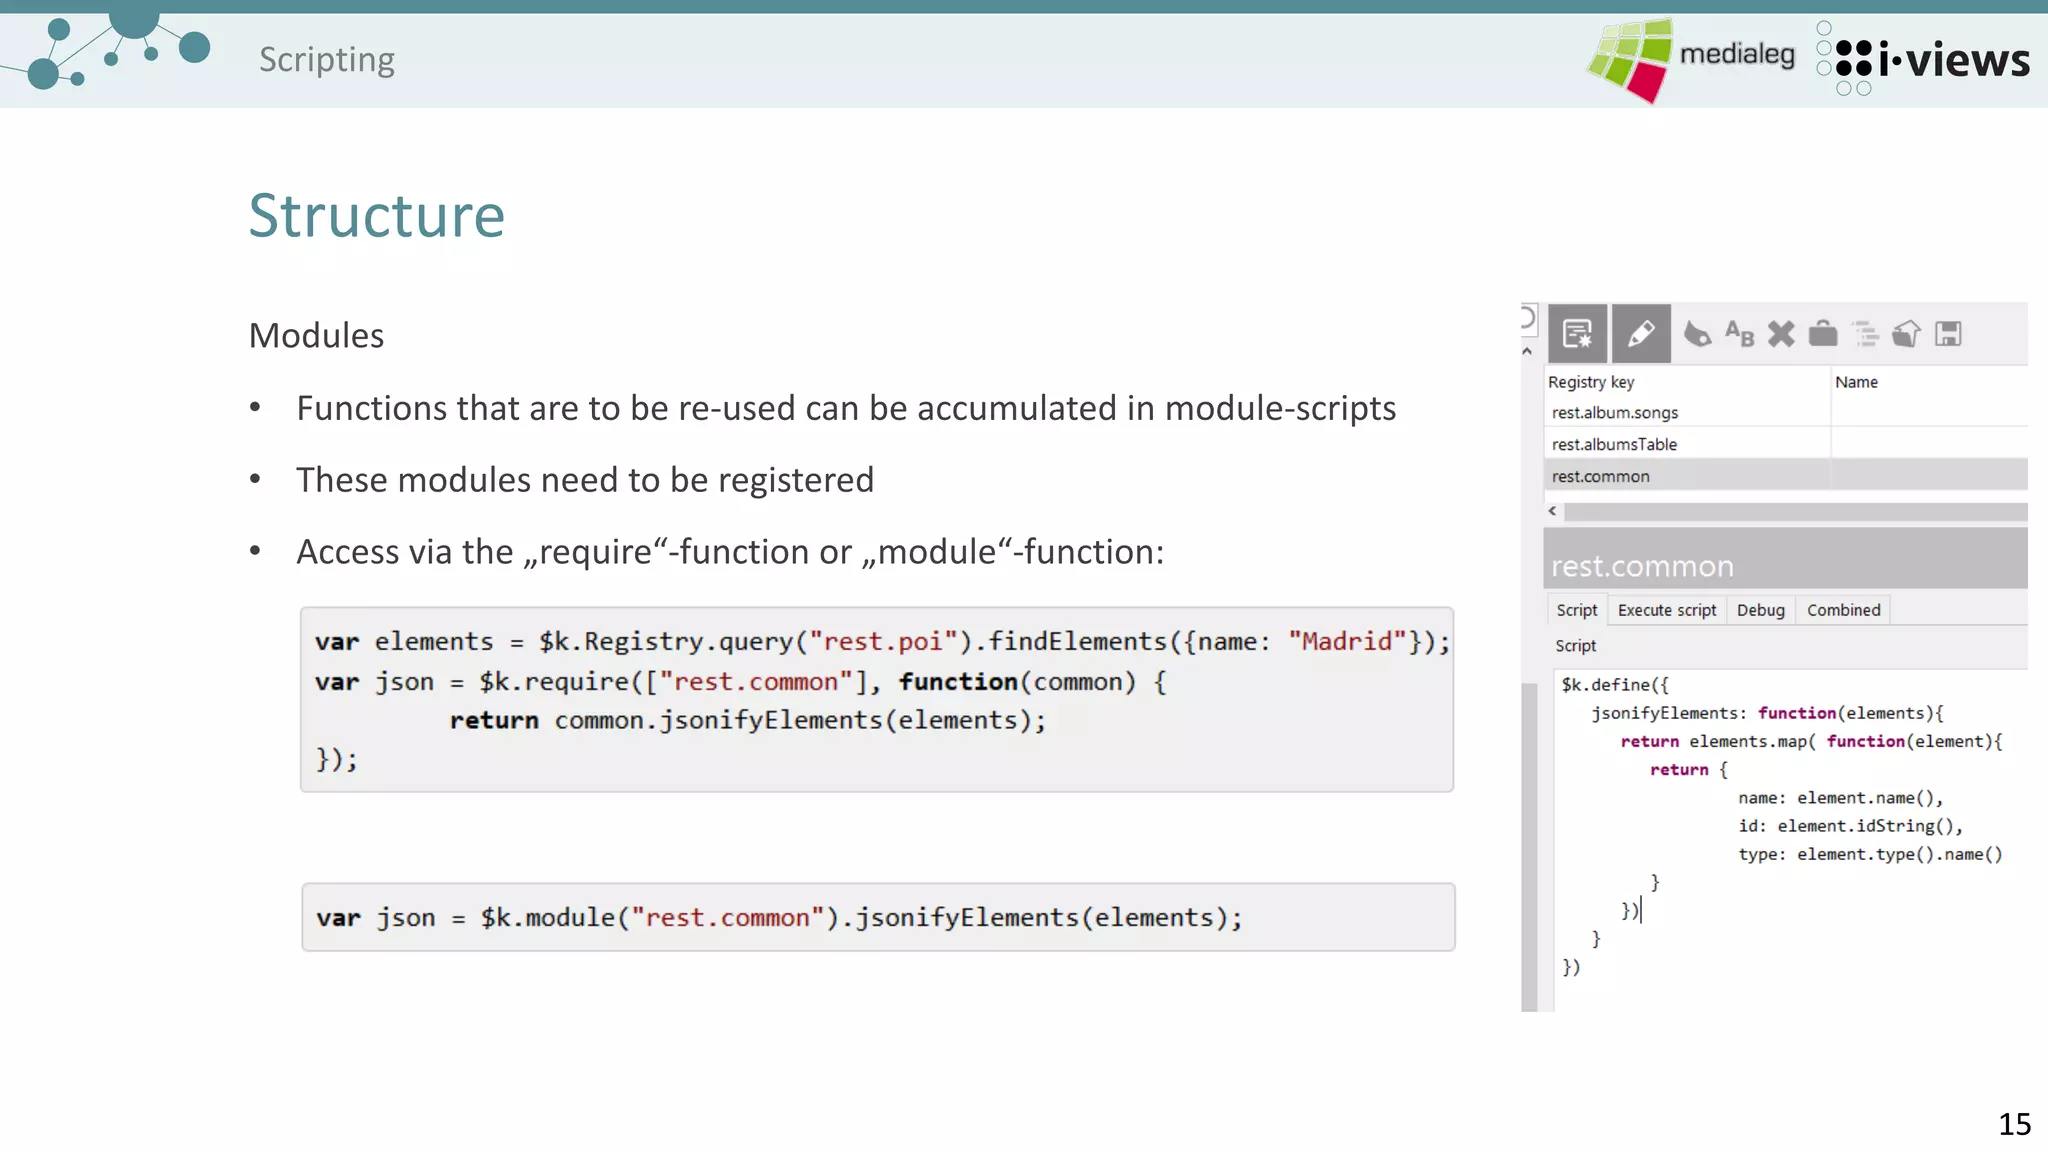Click the vertical scrollbar beside the script editor
Screen dimensions: 2048x1152
(1529, 847)
